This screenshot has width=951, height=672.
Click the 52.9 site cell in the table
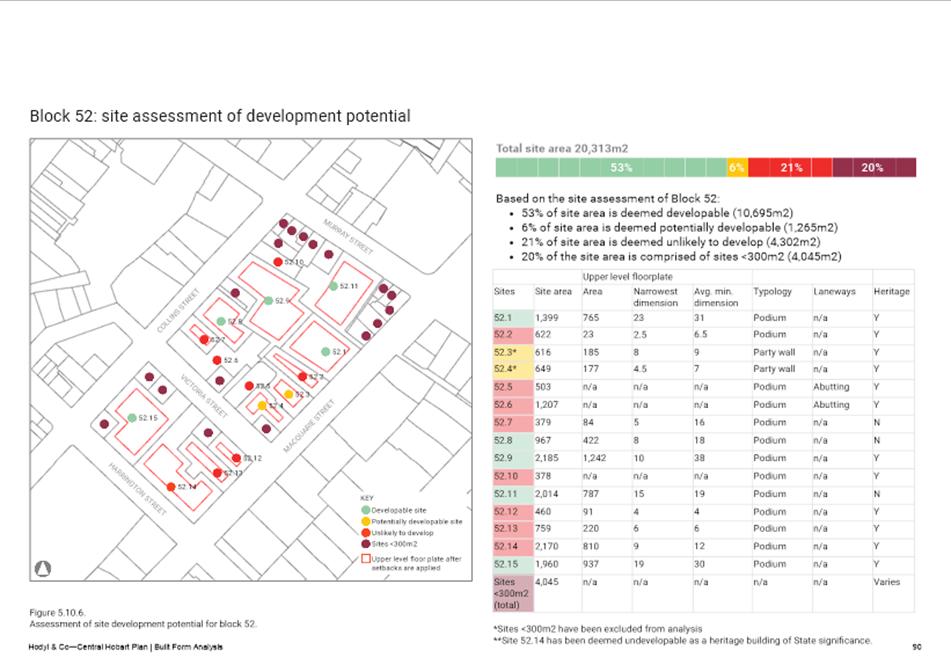(x=513, y=458)
